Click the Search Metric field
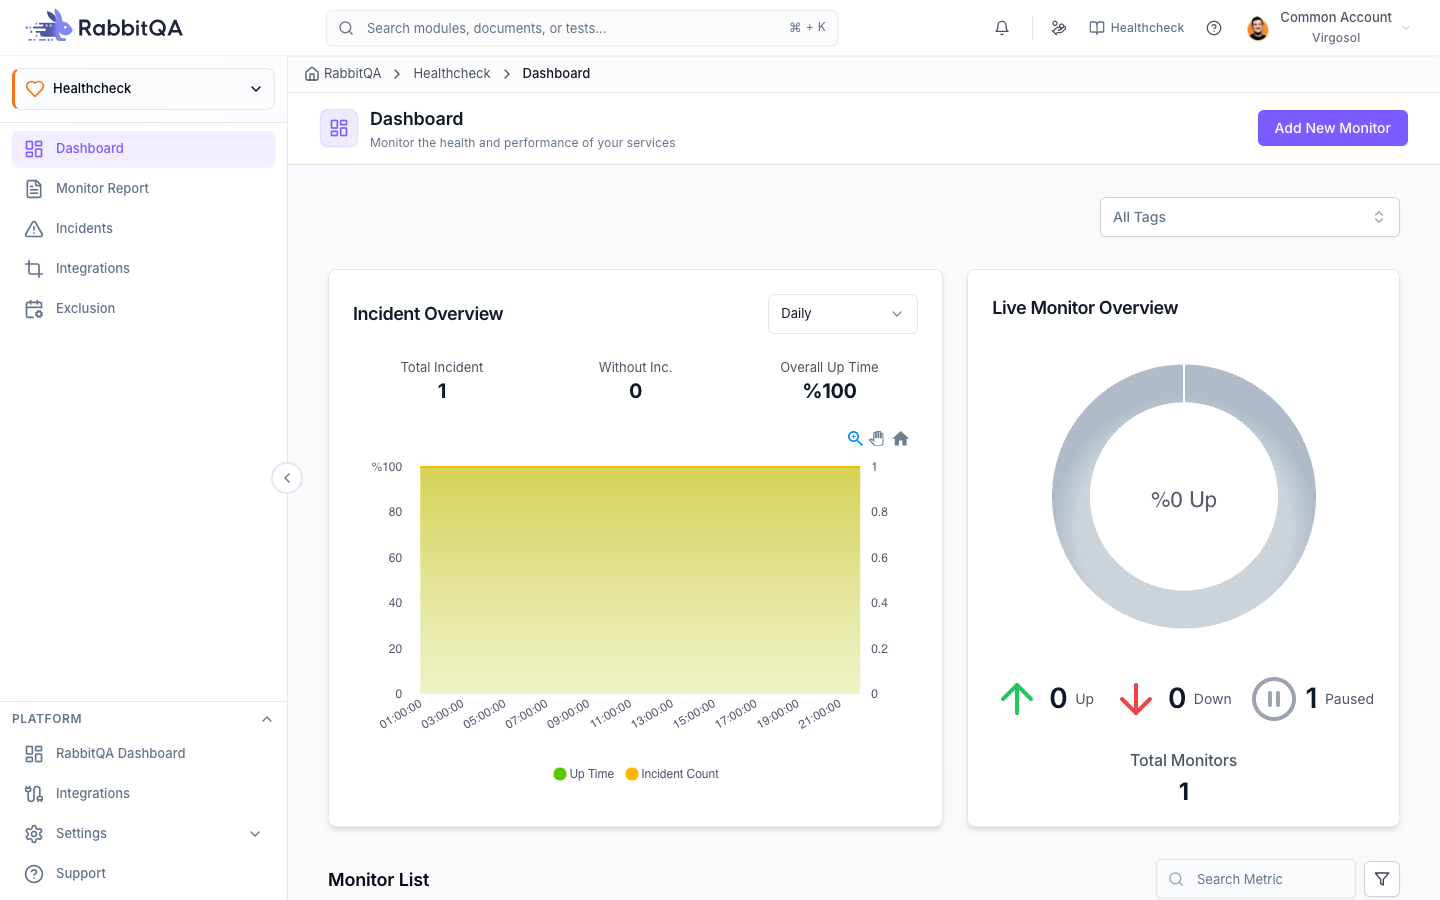 (1256, 879)
